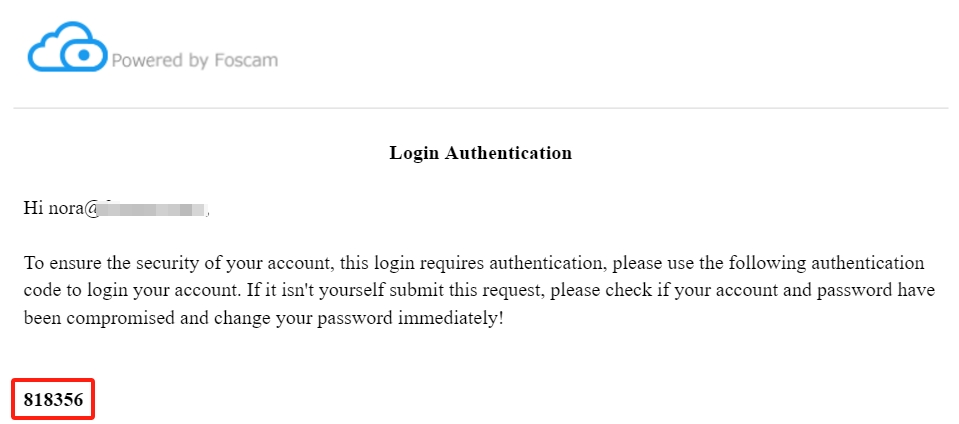
Task: Click the 'Hi nora@' greeting text
Action: point(61,208)
